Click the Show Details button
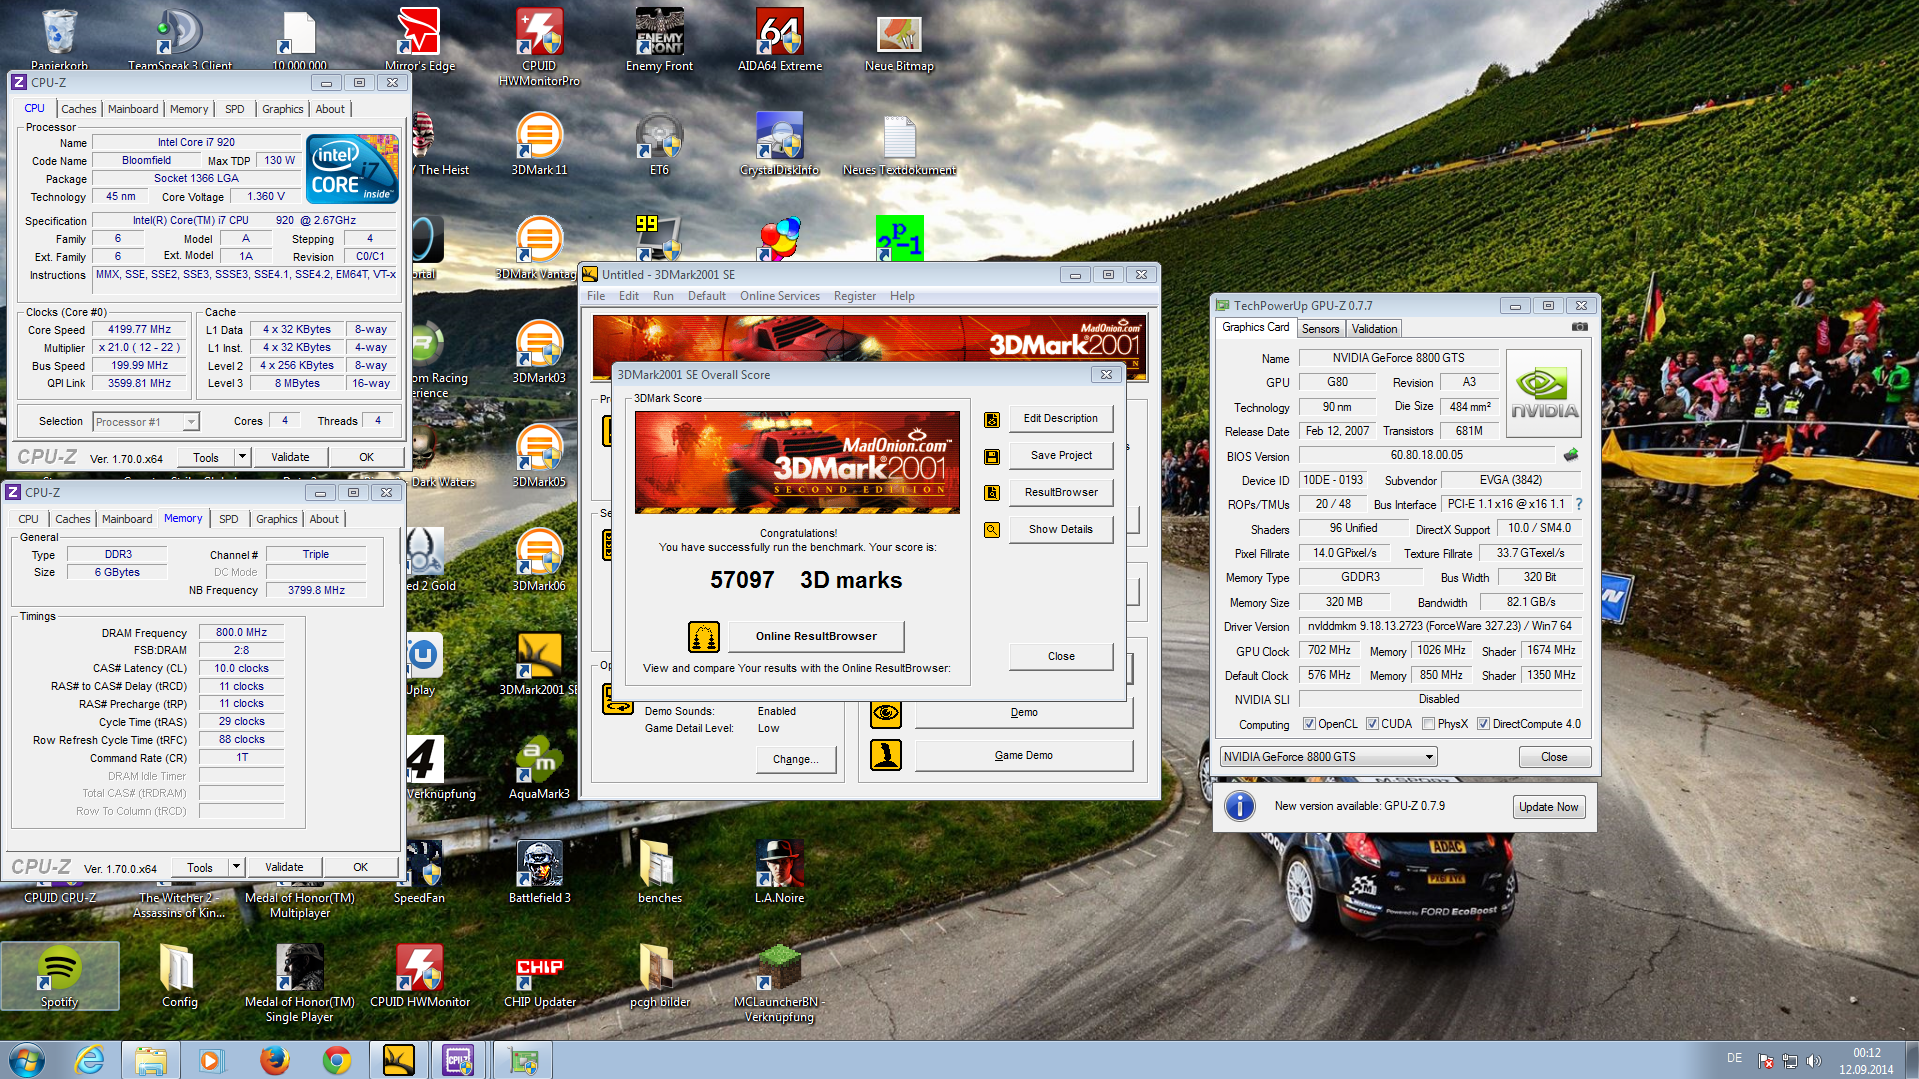This screenshot has width=1919, height=1079. (1060, 530)
